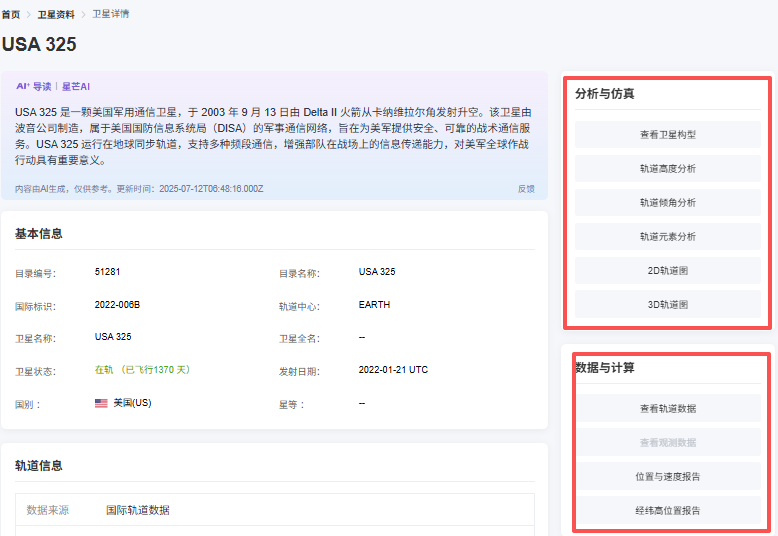
Task: Open 位置与速度报告
Action: point(667,476)
